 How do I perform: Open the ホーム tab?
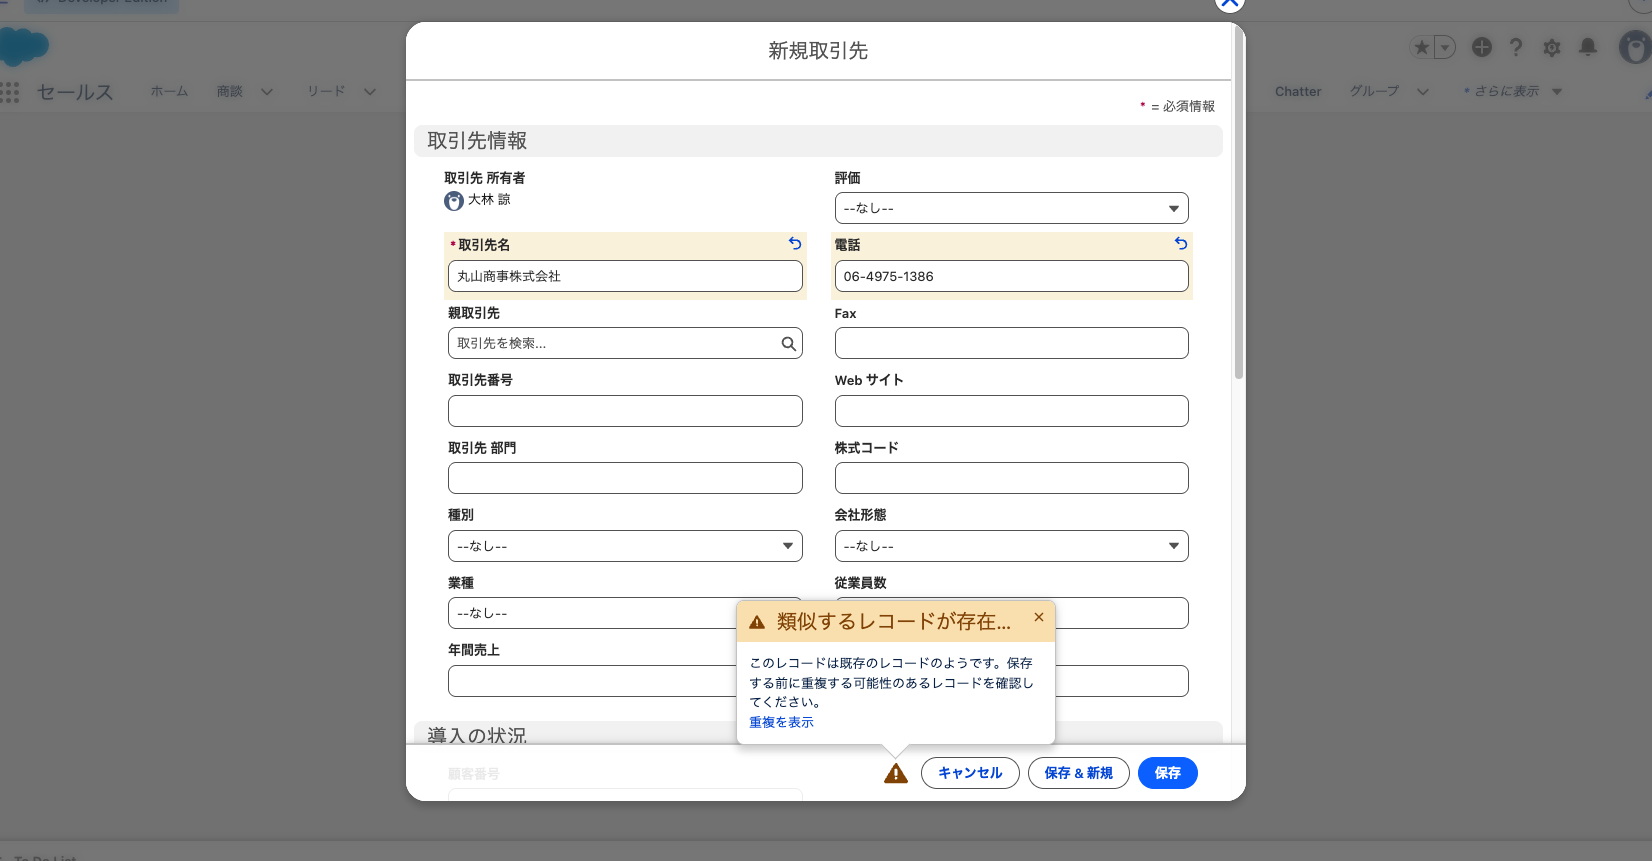tap(169, 91)
